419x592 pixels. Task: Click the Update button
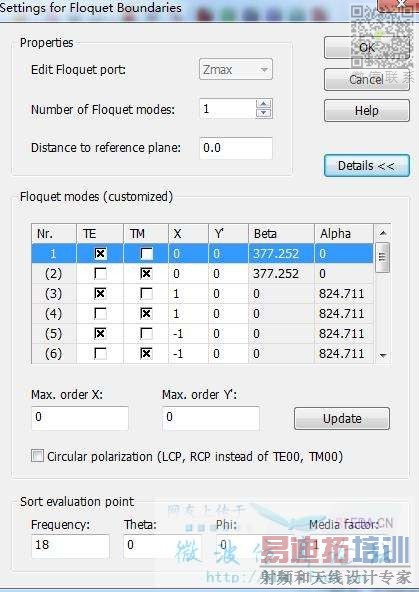[342, 418]
